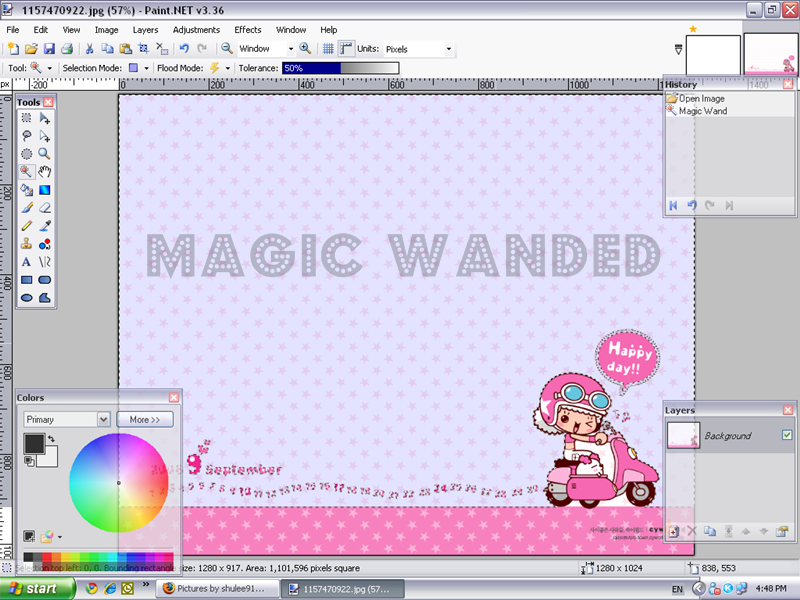800x600 pixels.
Task: Adjust the Tolerance slider bar
Action: (339, 68)
